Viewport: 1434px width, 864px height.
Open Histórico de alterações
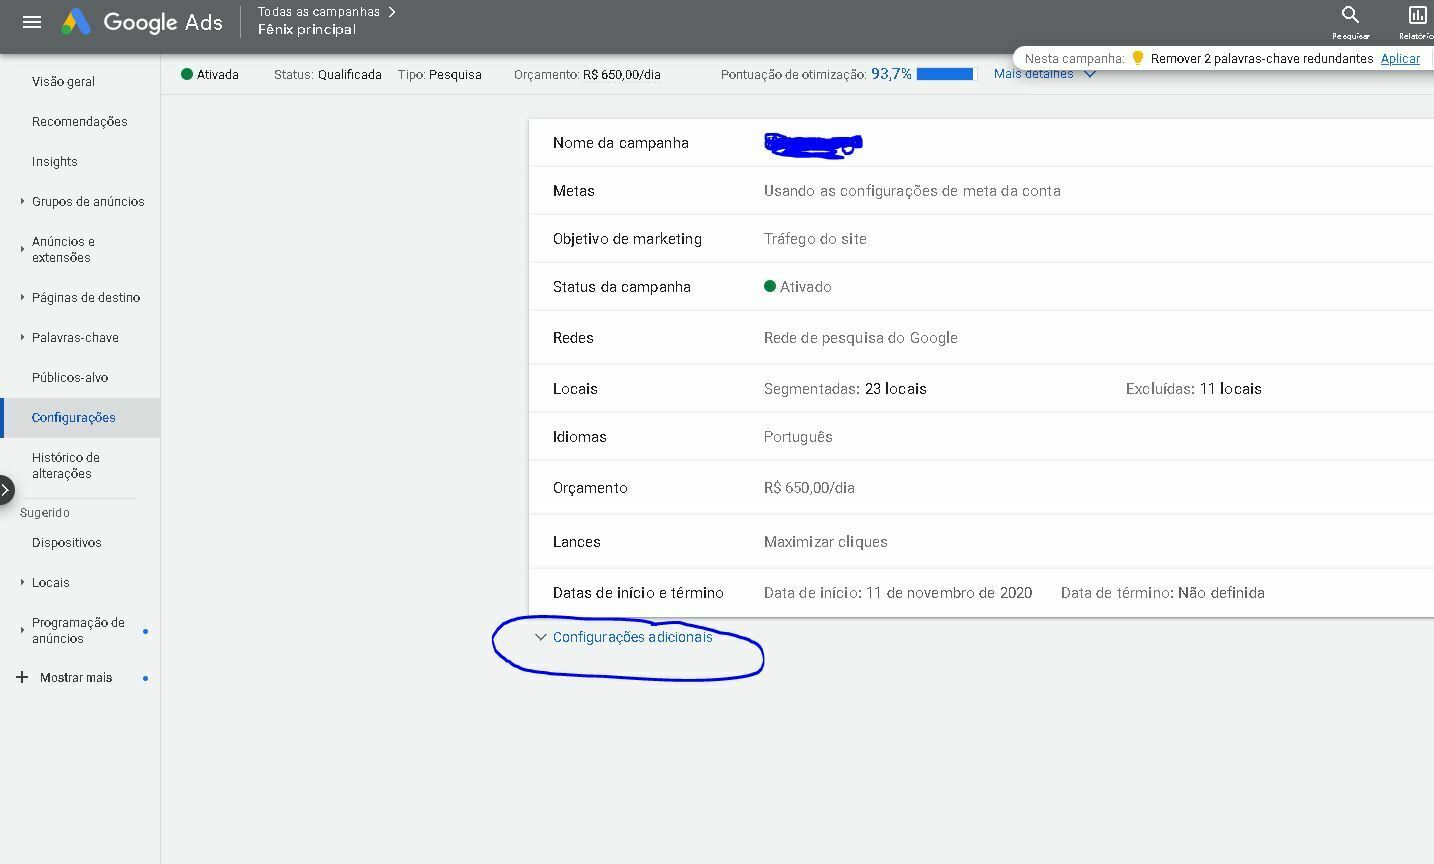66,465
